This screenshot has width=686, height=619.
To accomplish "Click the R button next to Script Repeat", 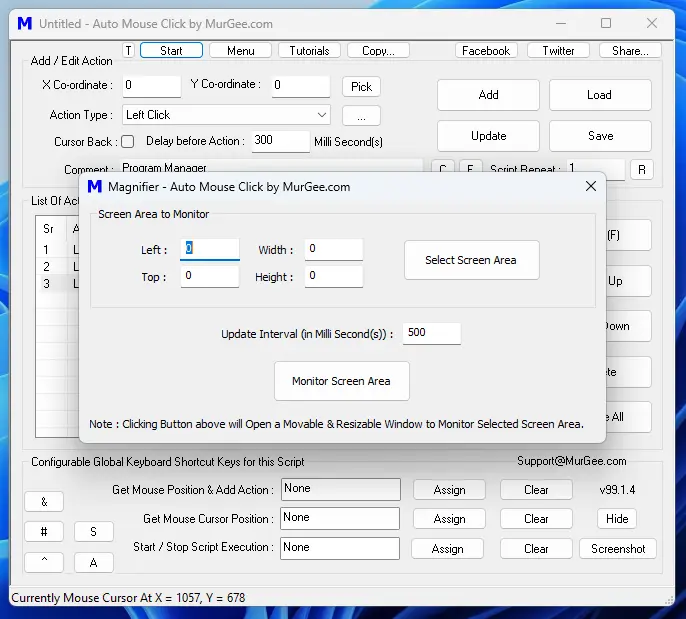I will tap(642, 170).
